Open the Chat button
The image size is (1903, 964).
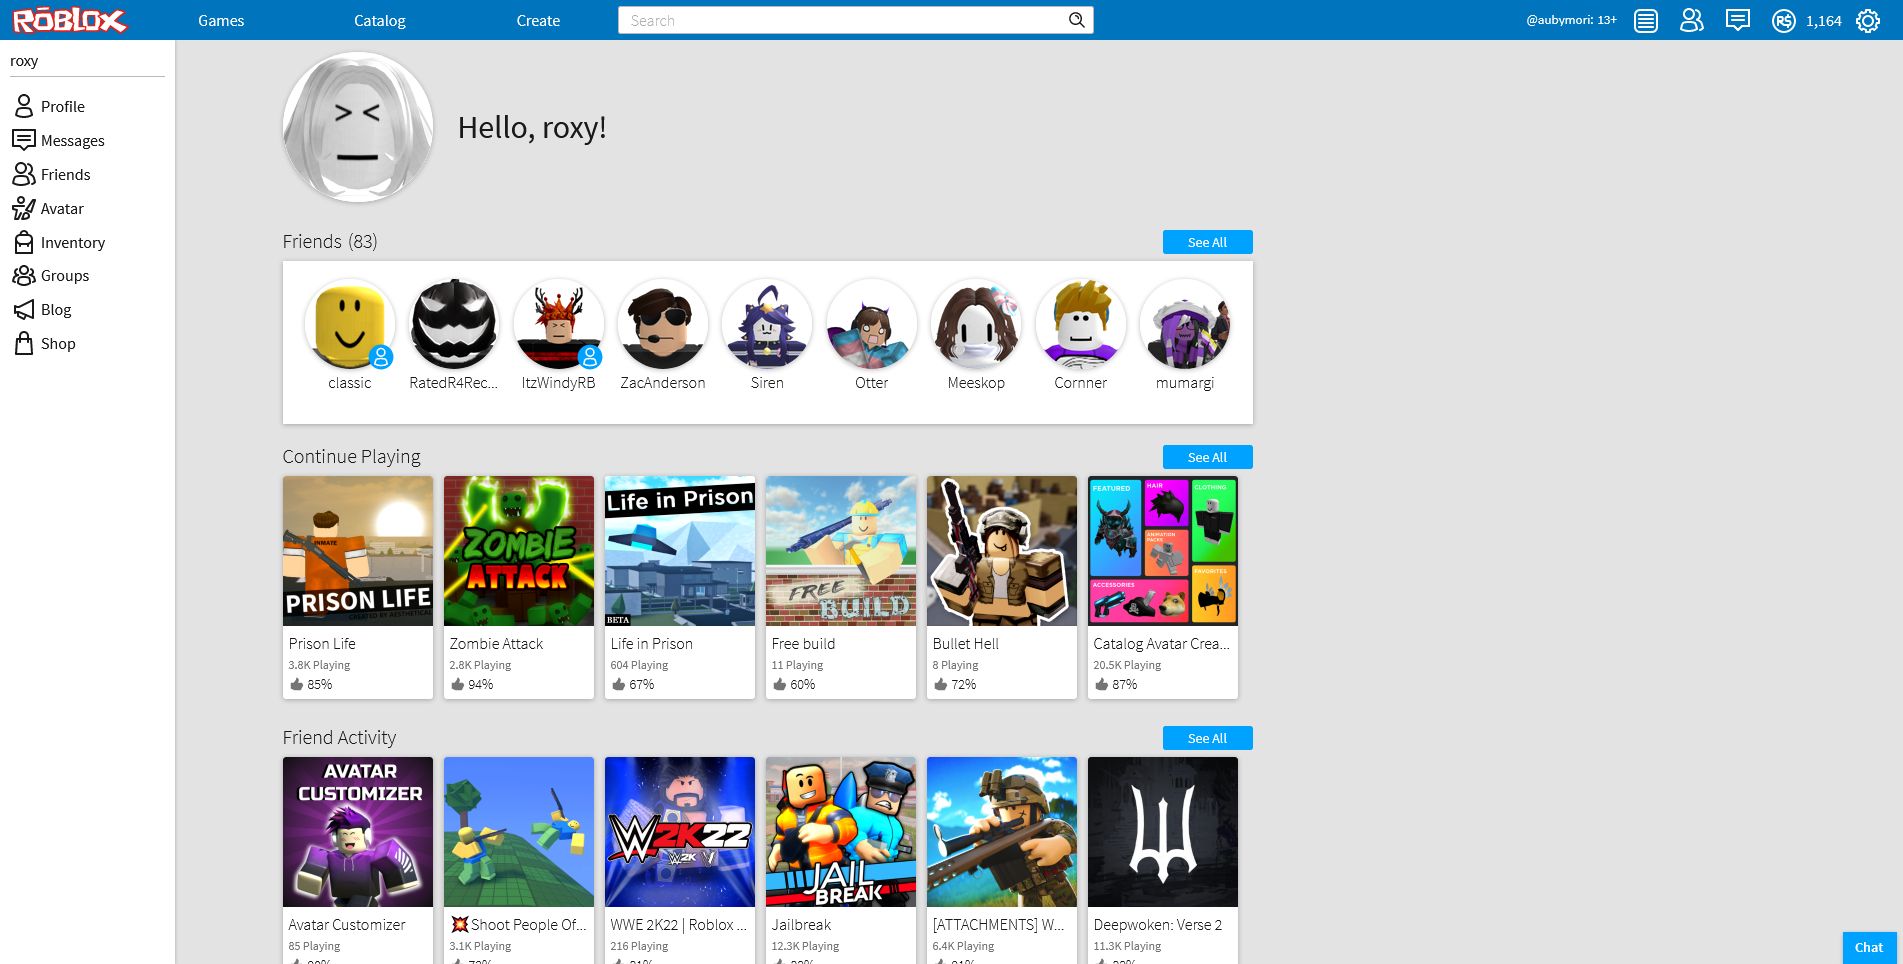coord(1868,947)
